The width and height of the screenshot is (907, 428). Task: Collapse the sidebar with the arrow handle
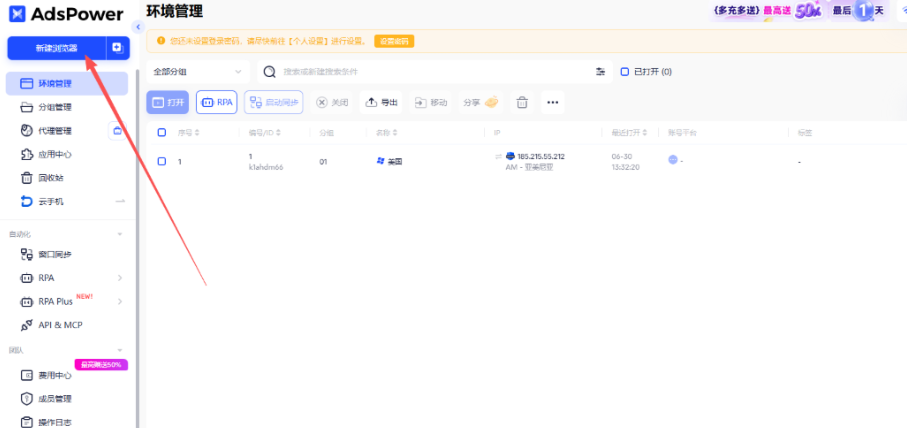pyautogui.click(x=138, y=27)
